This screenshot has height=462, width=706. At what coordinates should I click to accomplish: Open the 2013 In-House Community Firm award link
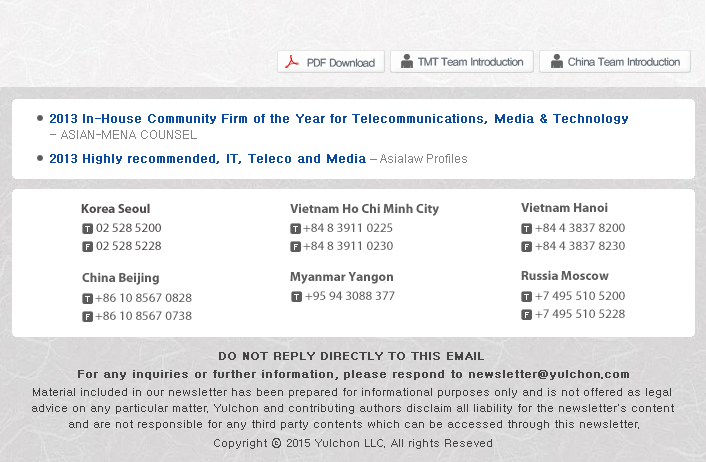click(339, 118)
